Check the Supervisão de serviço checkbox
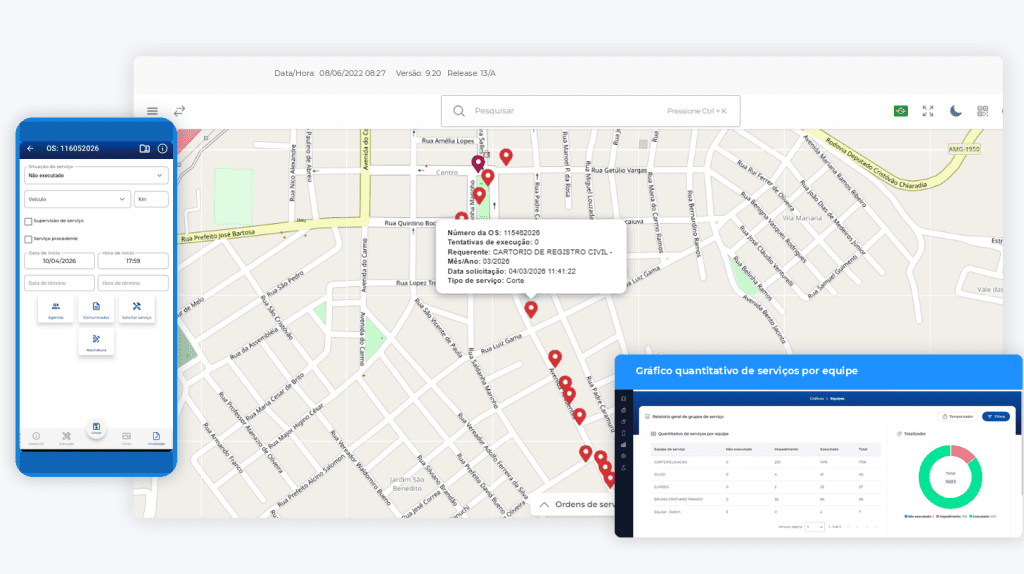 [x=28, y=221]
